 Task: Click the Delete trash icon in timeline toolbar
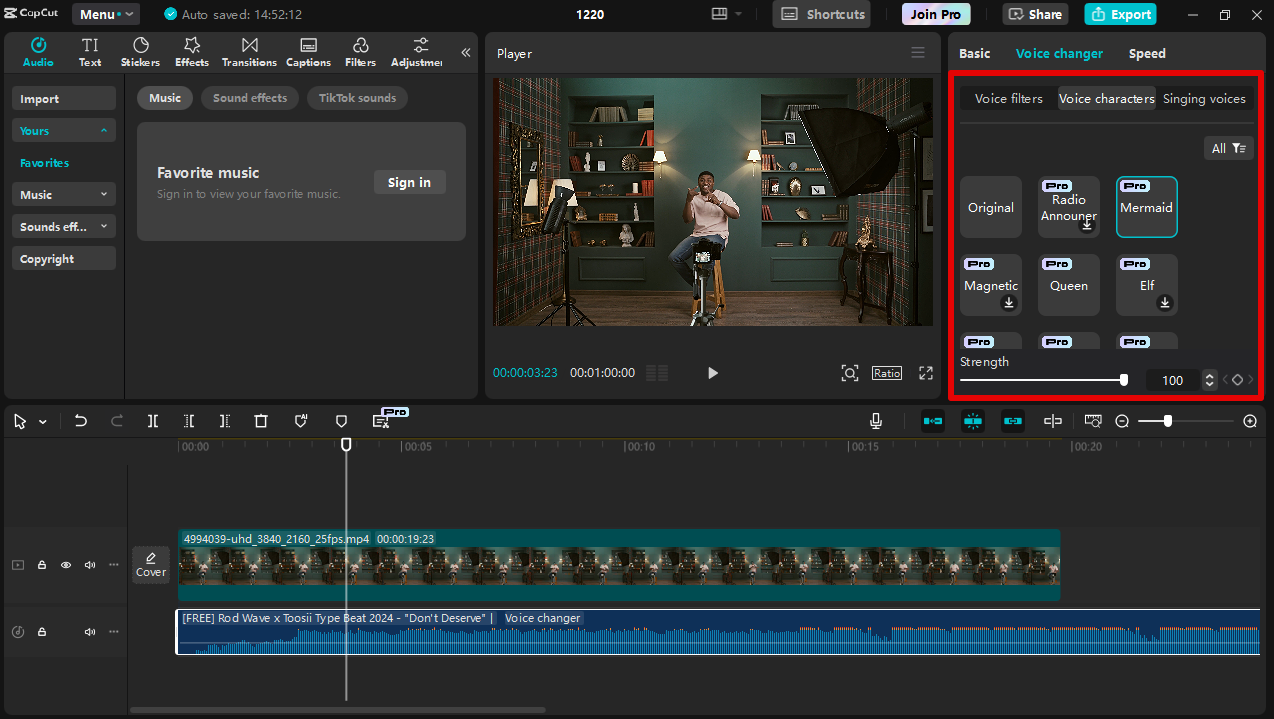261,421
